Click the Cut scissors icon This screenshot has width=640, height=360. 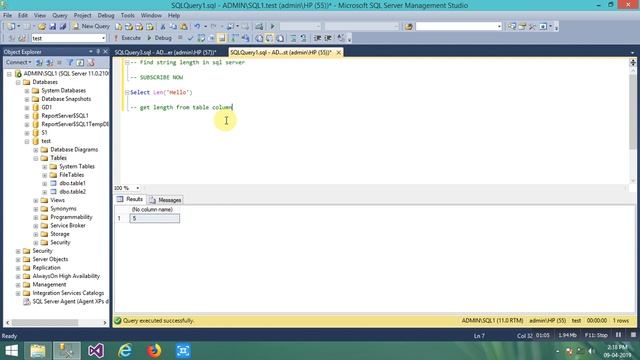click(x=162, y=27)
